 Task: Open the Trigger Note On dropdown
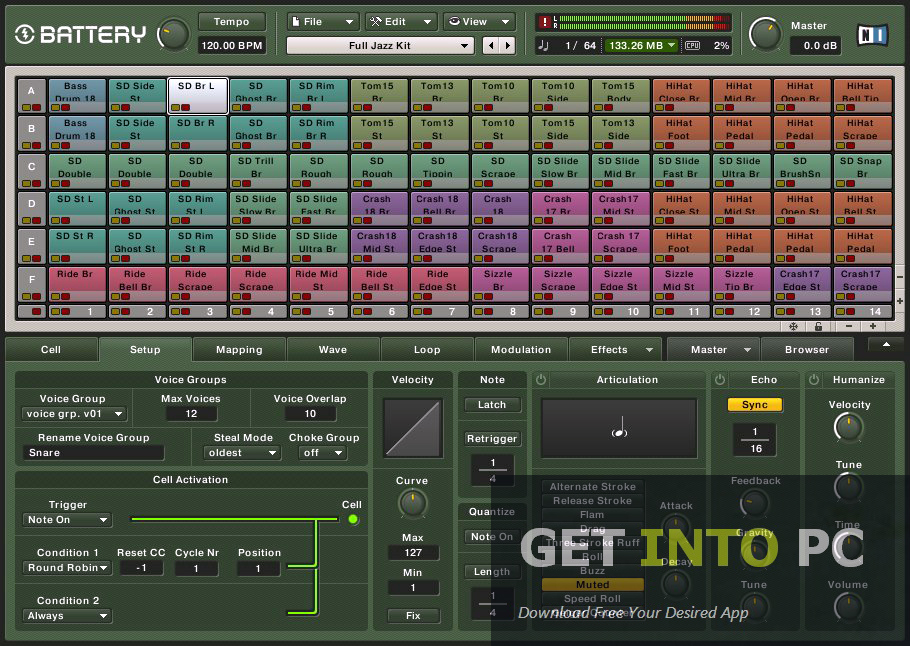[67, 519]
